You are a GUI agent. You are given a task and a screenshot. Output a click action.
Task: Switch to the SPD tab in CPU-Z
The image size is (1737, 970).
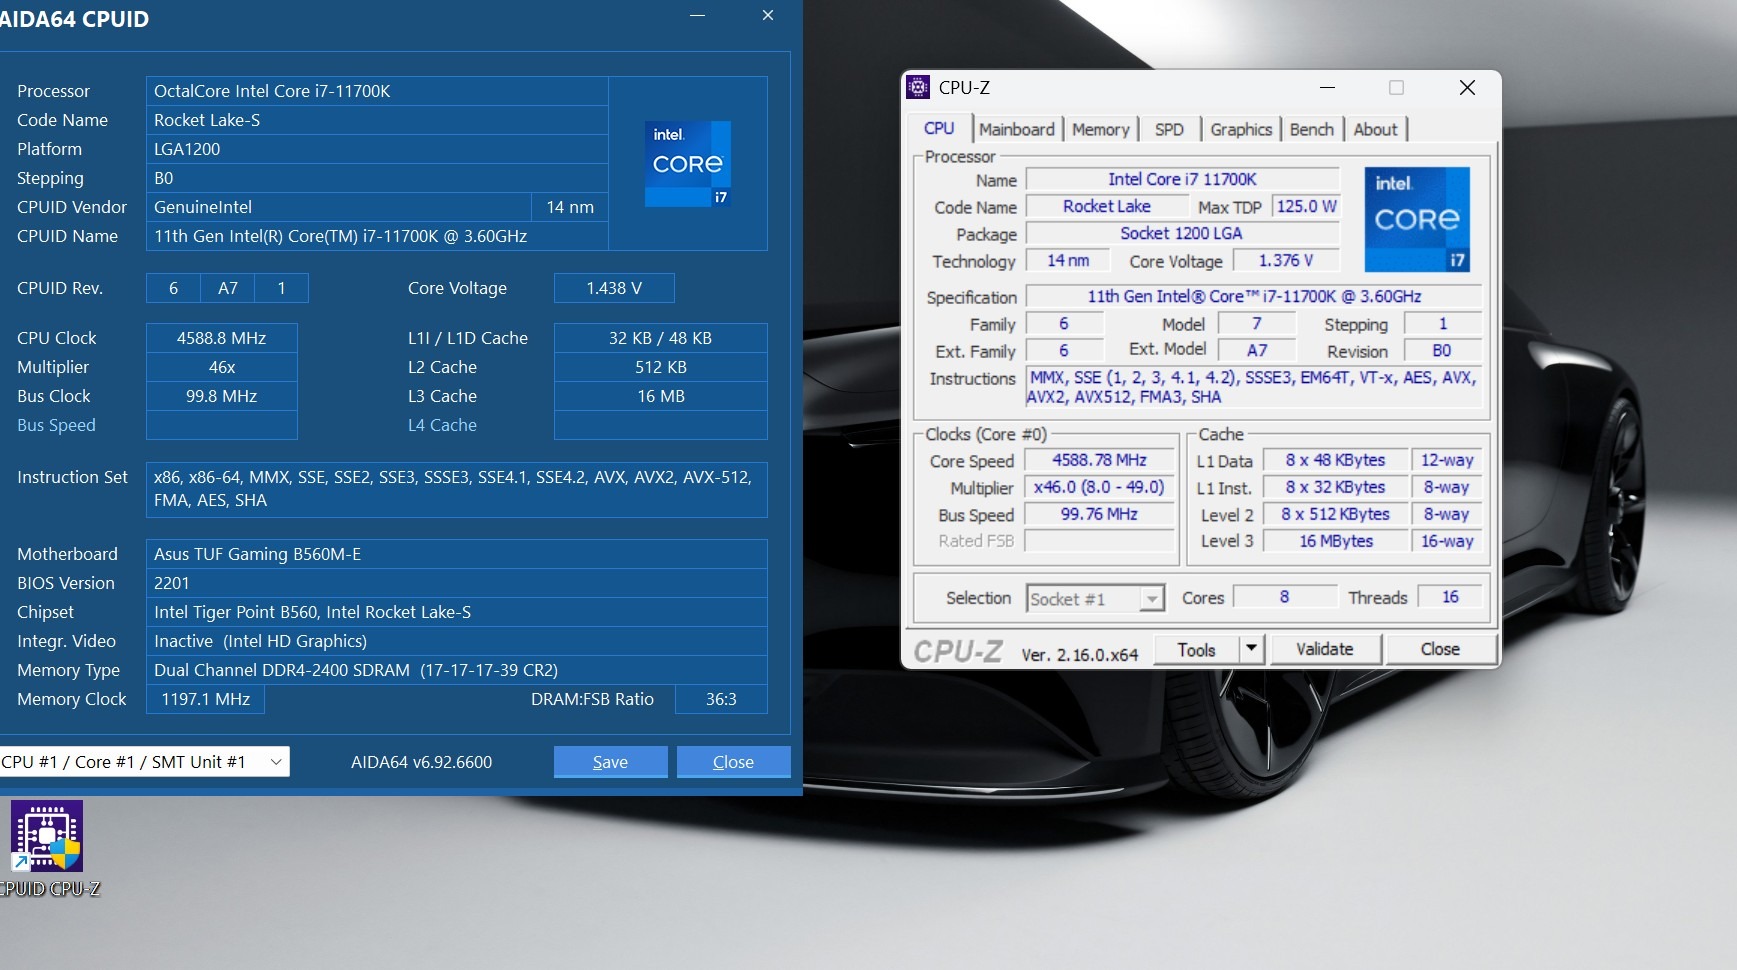point(1169,129)
